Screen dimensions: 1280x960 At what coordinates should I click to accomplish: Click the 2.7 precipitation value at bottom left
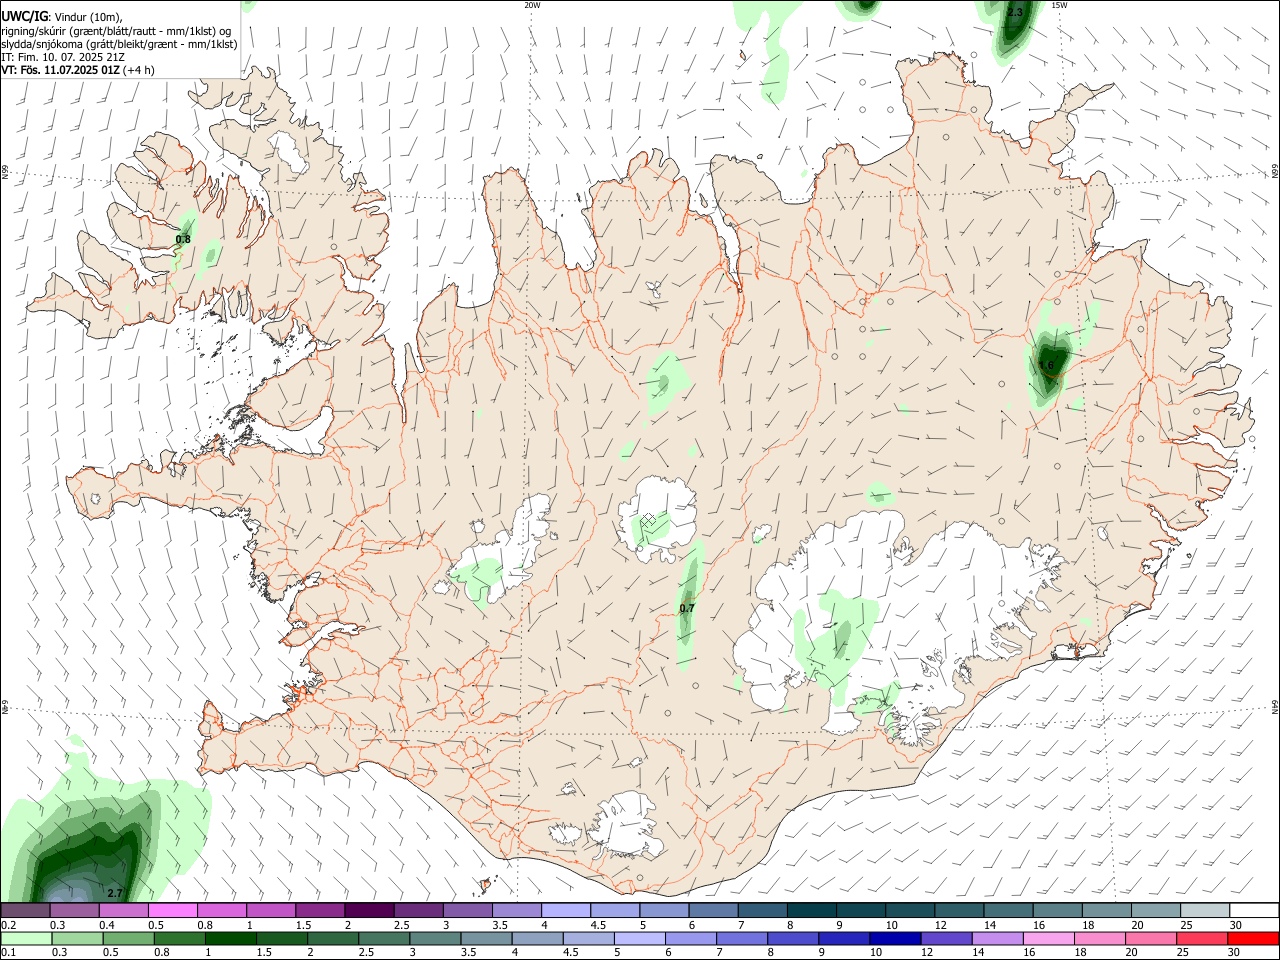pos(114,893)
